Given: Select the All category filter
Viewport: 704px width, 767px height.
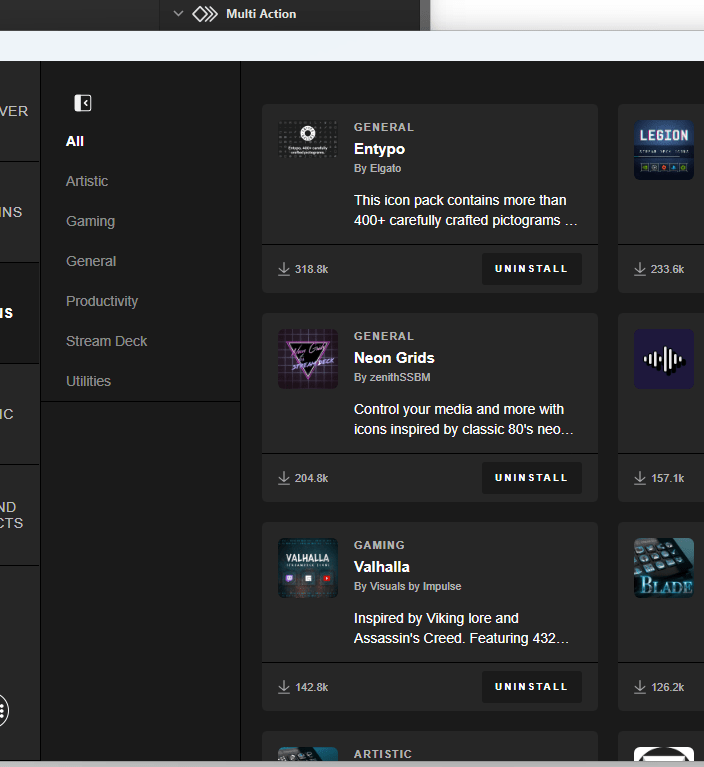Looking at the screenshot, I should [75, 141].
